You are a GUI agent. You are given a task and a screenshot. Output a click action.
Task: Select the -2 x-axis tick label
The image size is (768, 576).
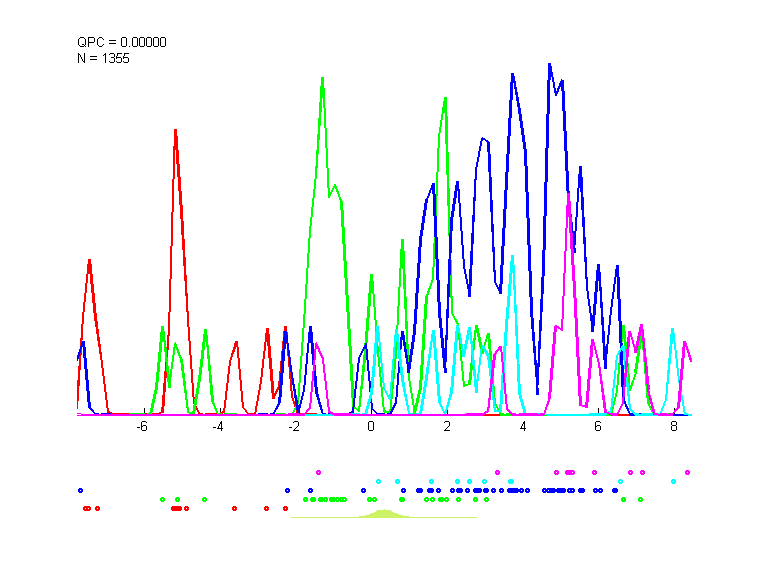pyautogui.click(x=294, y=427)
